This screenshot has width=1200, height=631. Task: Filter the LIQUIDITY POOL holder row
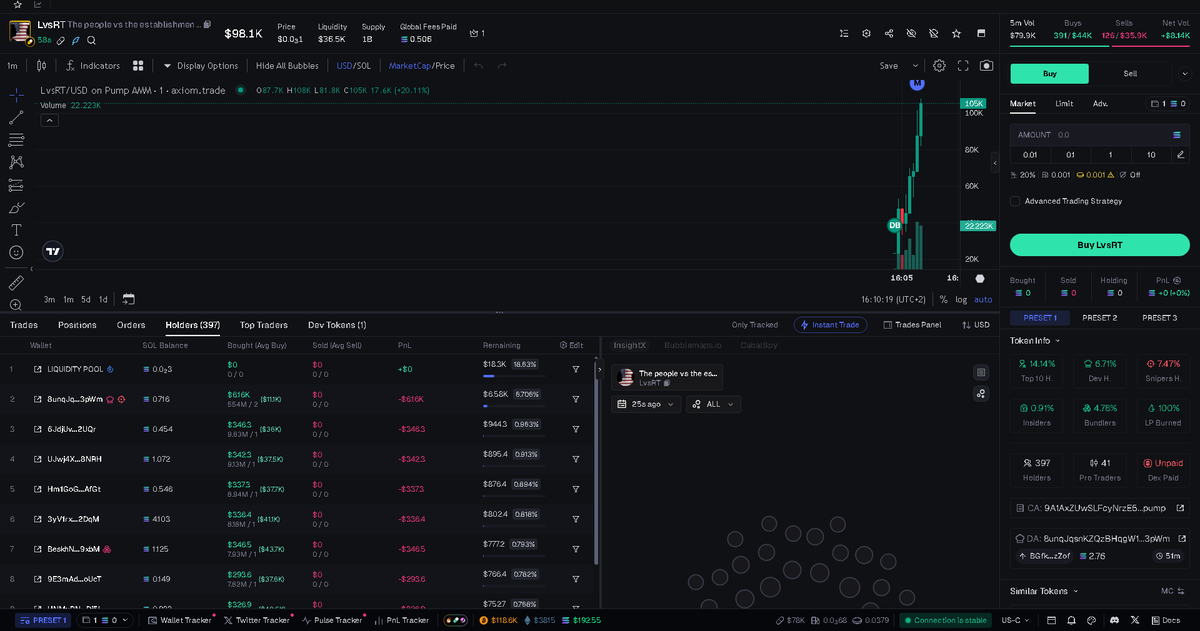576,369
